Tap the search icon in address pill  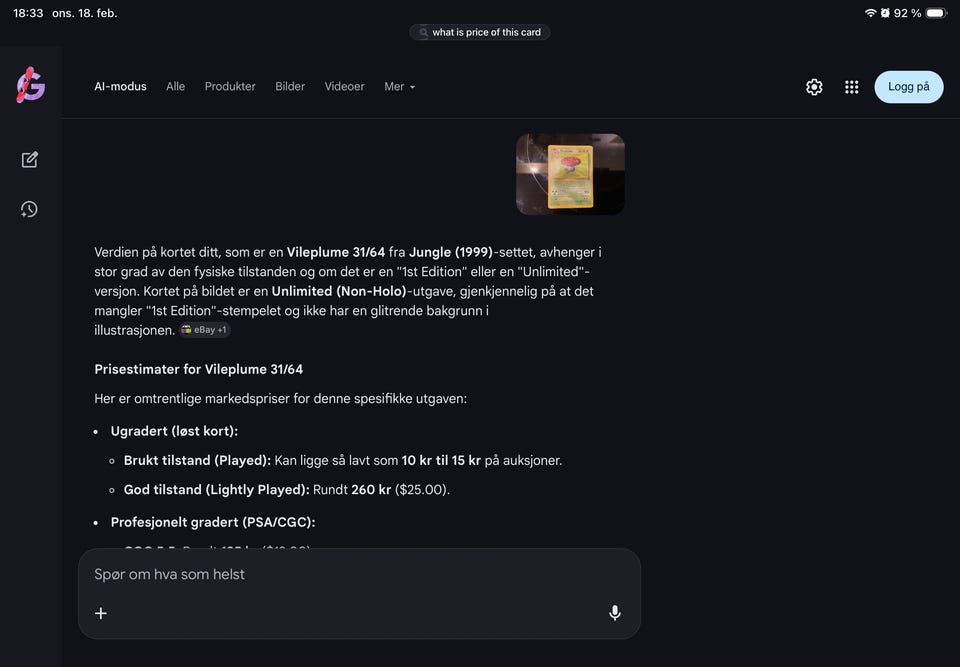coord(424,32)
